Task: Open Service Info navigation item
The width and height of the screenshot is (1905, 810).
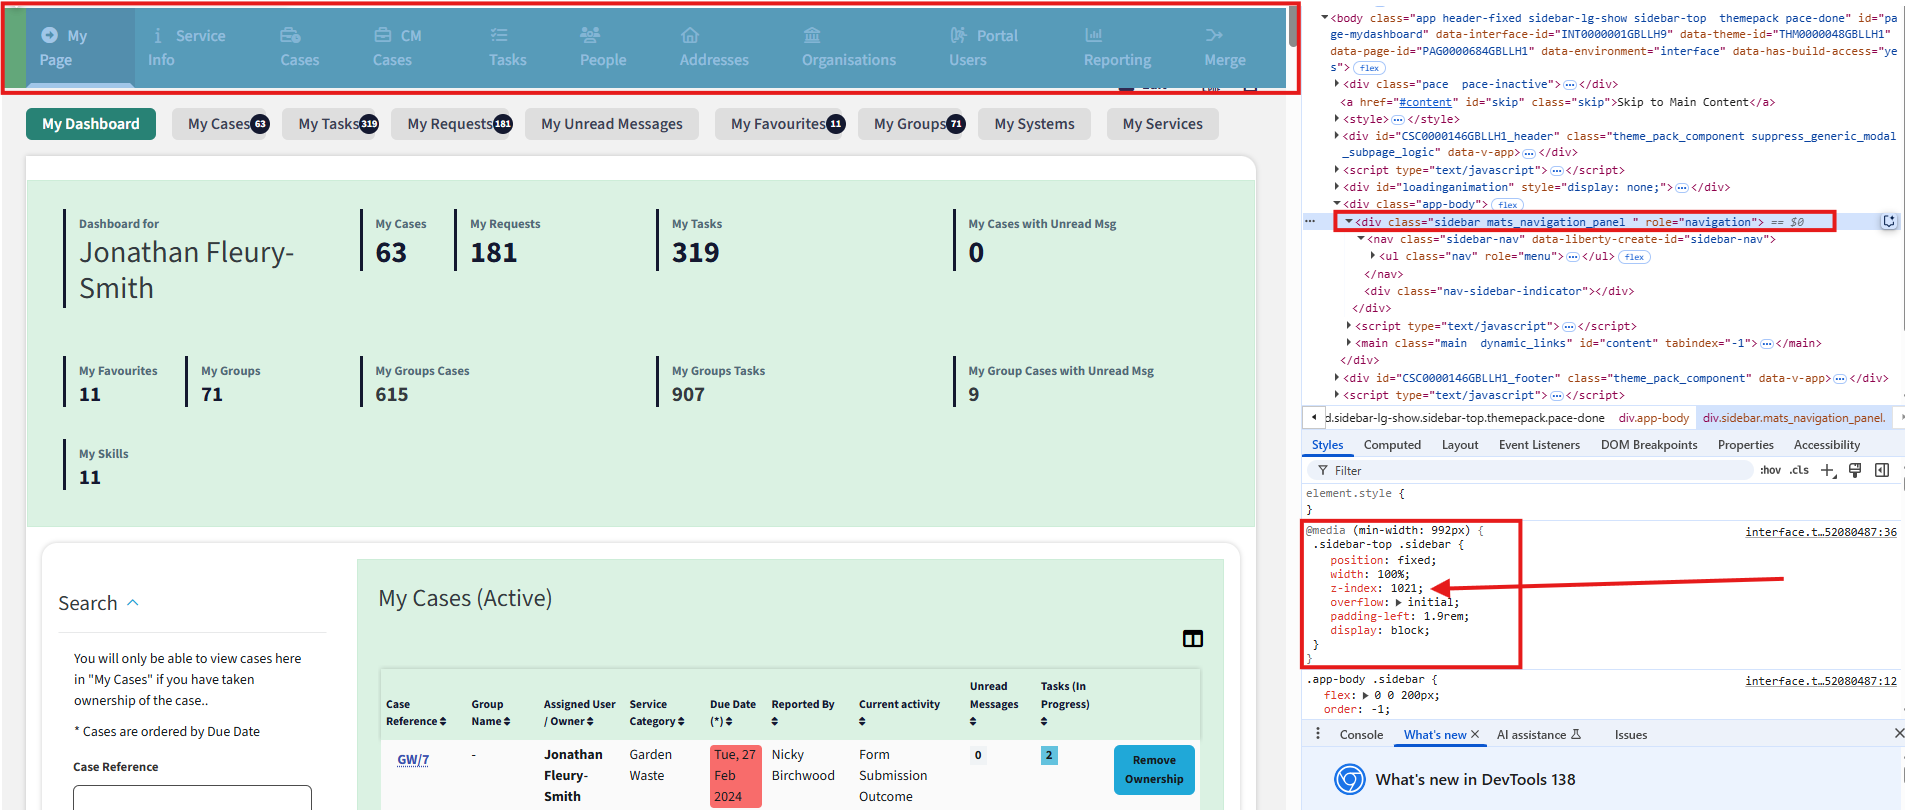Action: [186, 48]
